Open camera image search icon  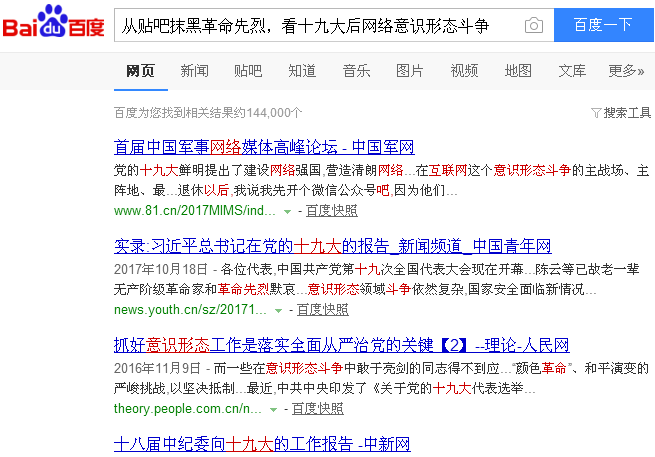(x=533, y=25)
